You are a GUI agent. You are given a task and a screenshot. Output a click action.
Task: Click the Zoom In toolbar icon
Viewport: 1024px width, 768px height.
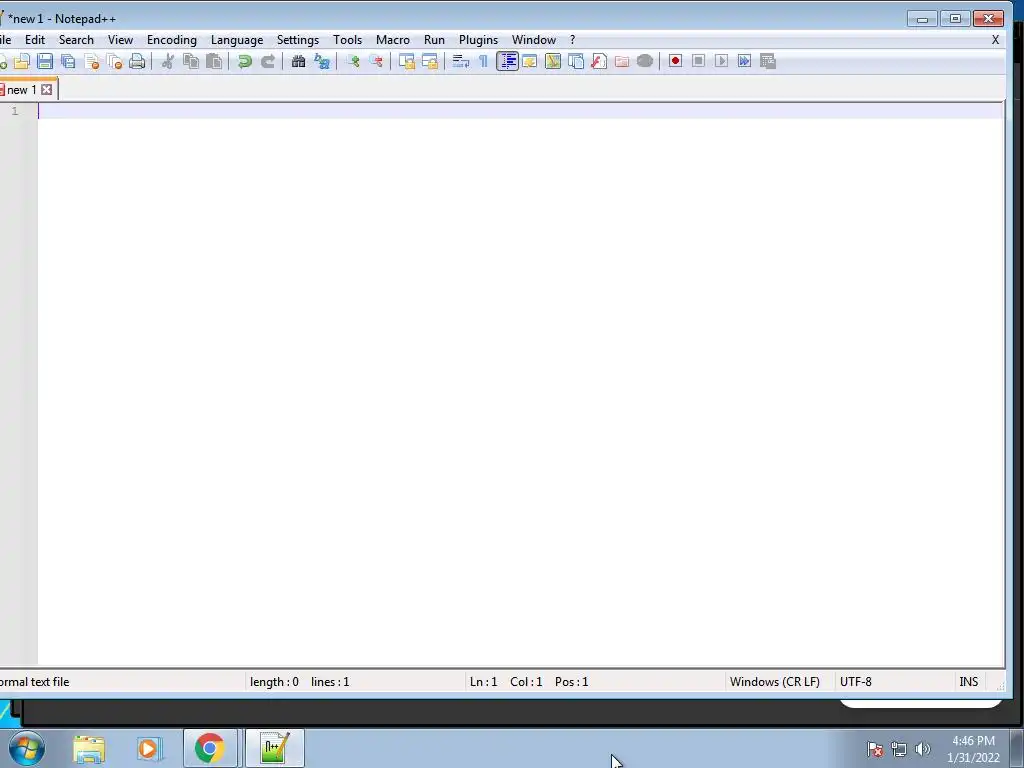(x=353, y=61)
